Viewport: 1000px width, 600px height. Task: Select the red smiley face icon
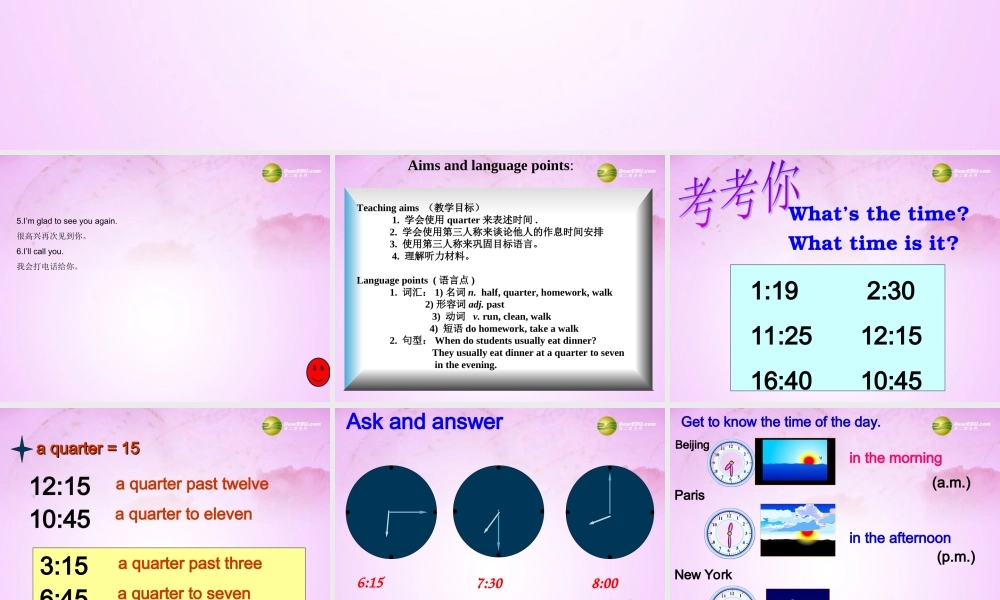[x=318, y=371]
